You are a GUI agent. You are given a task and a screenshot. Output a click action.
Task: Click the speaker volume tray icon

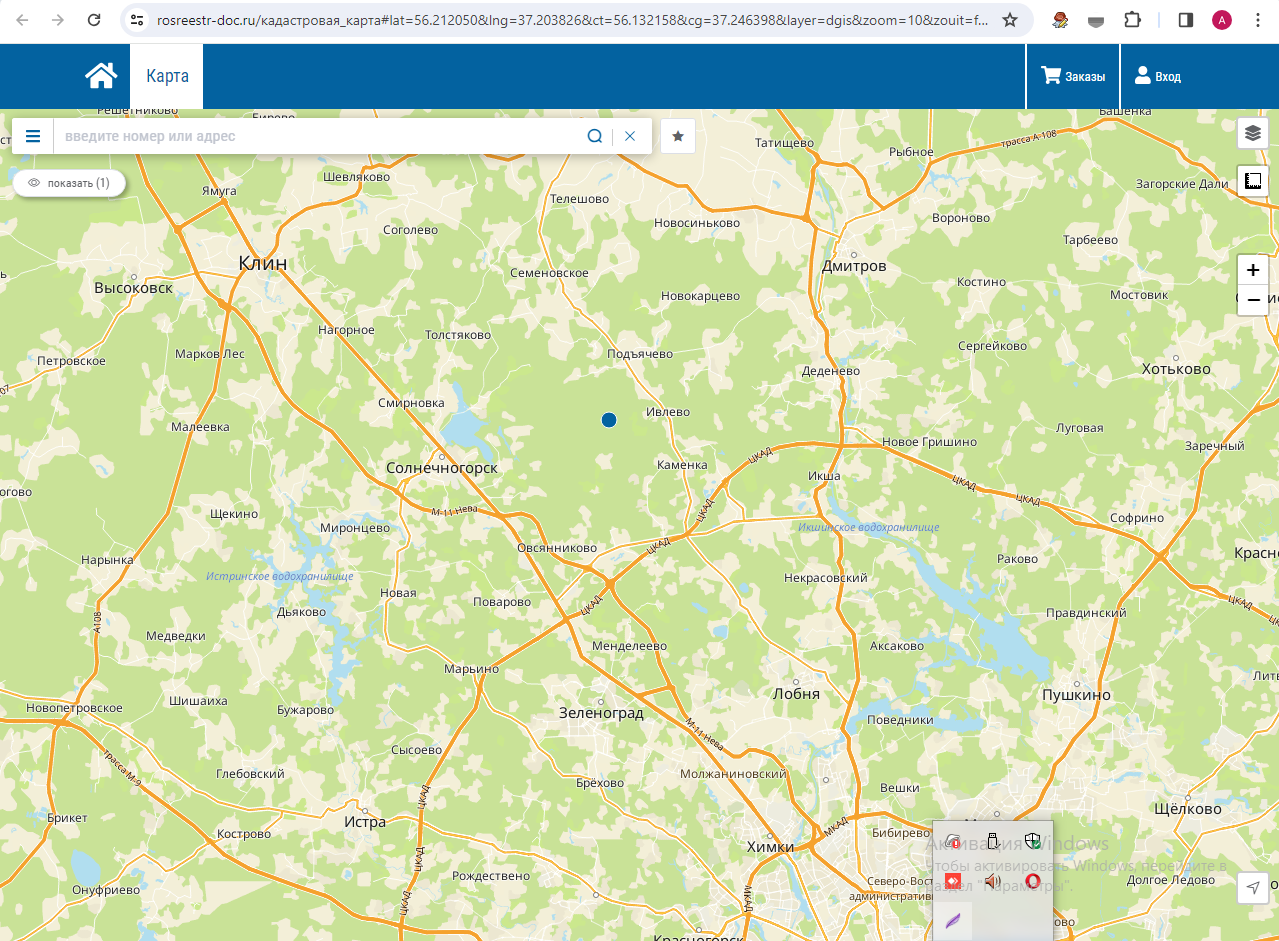pos(993,880)
